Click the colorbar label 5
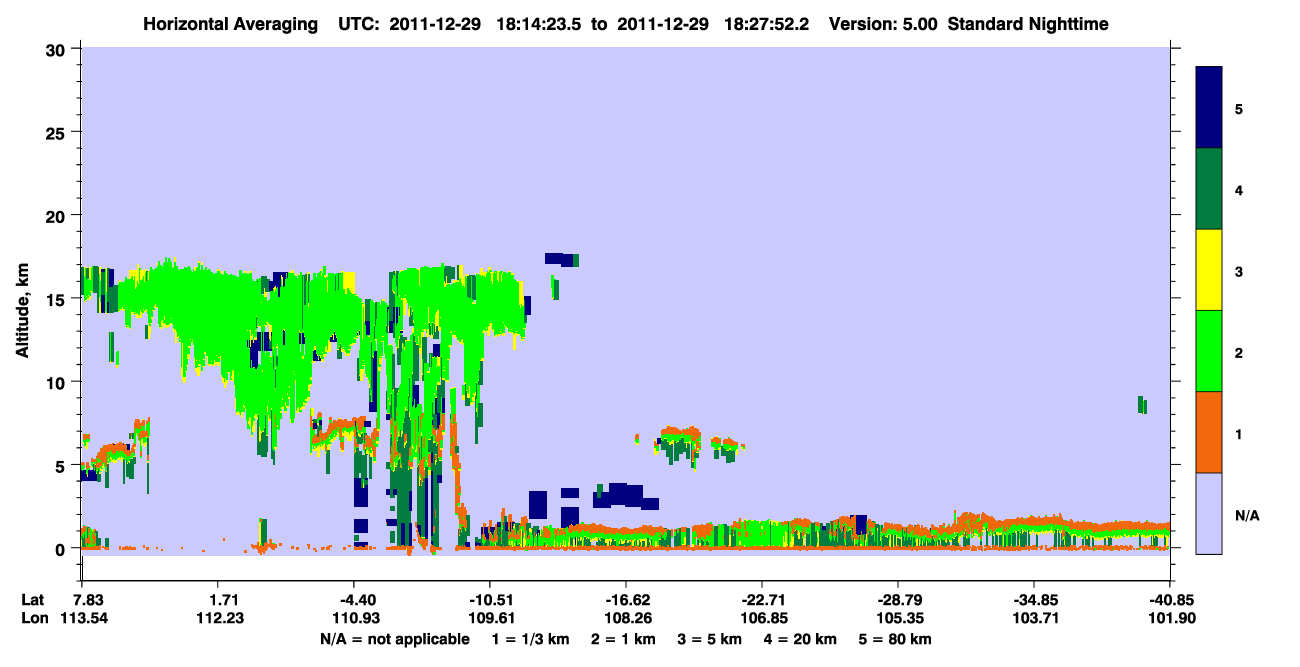Viewport: 1300px width, 667px height. coord(1239,108)
